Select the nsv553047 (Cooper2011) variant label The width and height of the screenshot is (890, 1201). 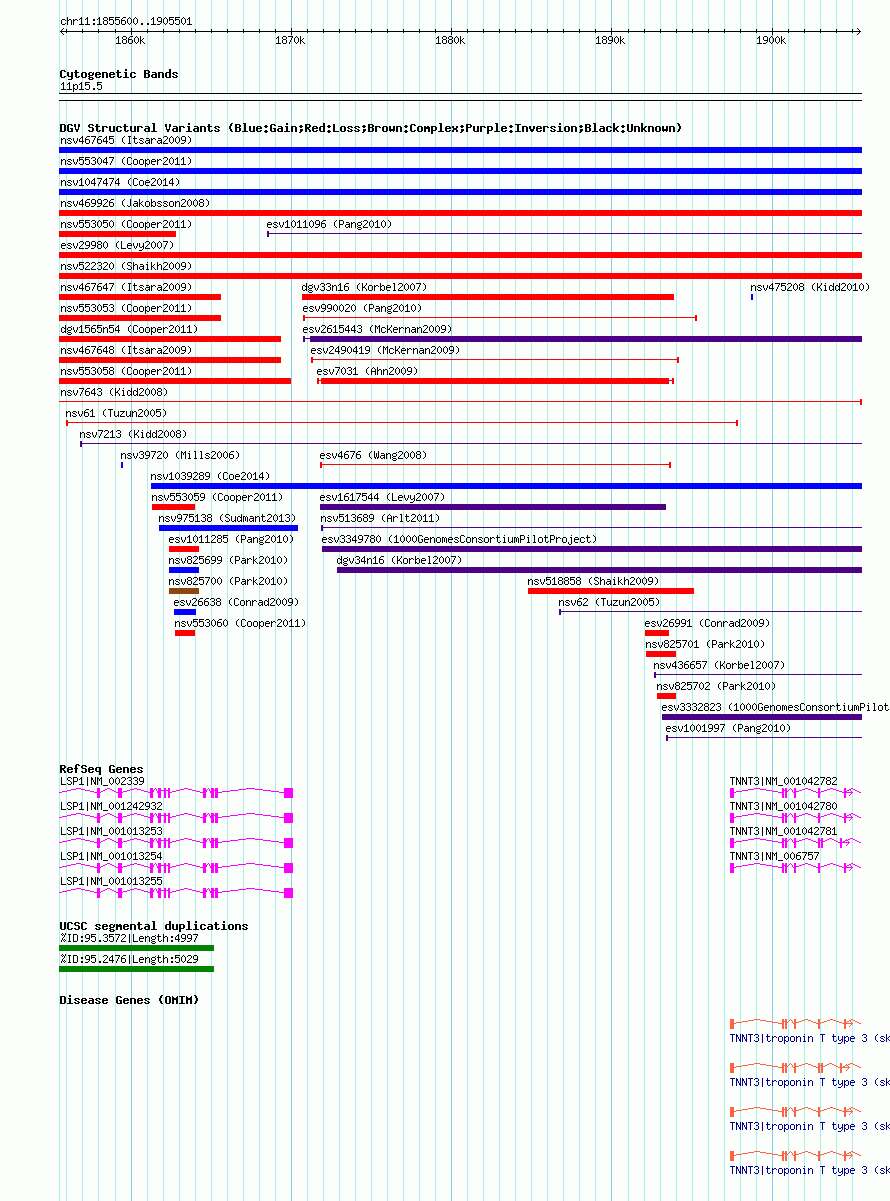click(126, 161)
